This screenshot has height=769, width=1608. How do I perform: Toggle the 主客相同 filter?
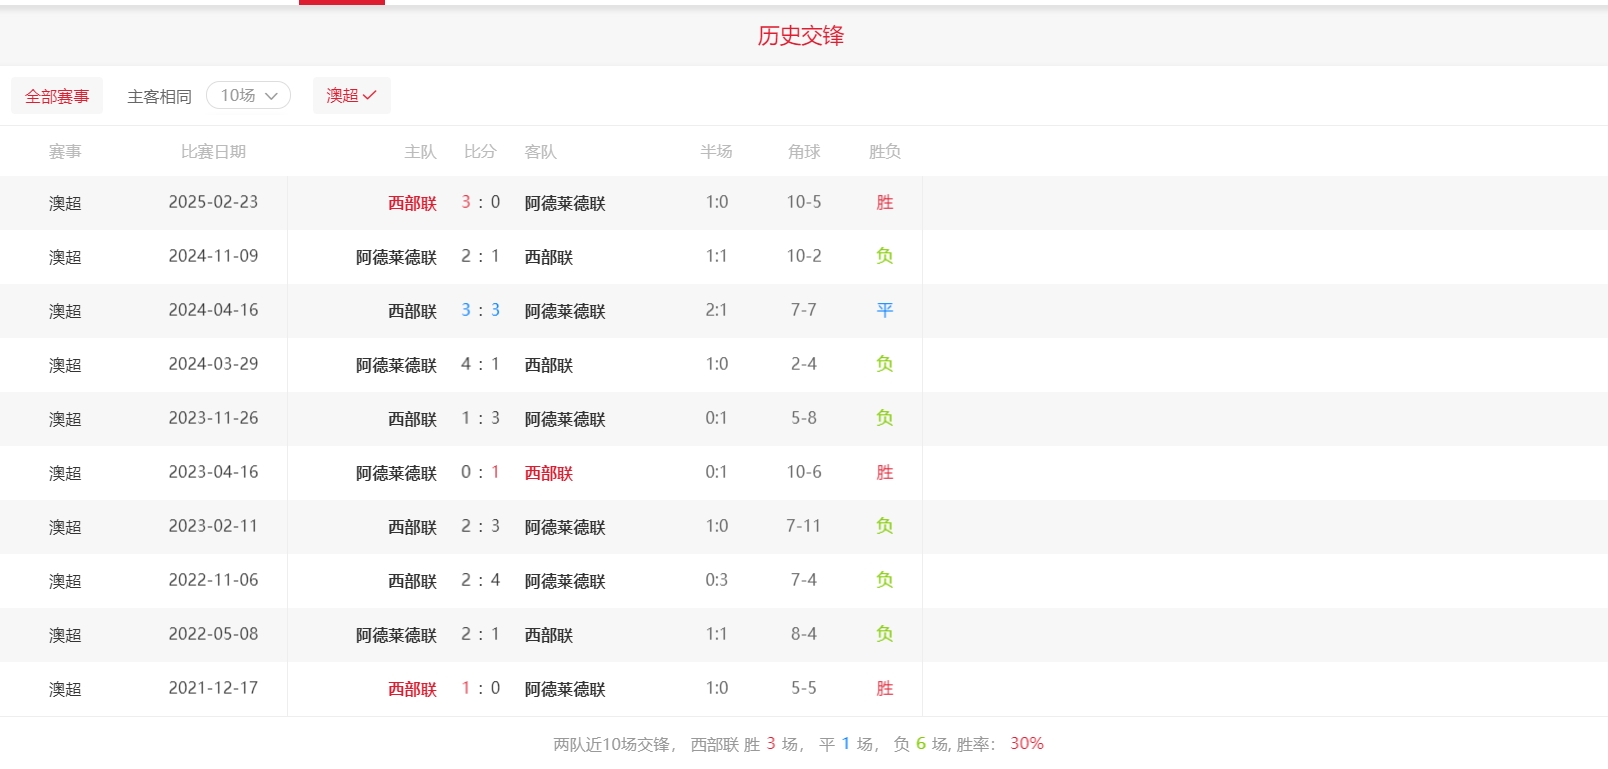point(159,96)
